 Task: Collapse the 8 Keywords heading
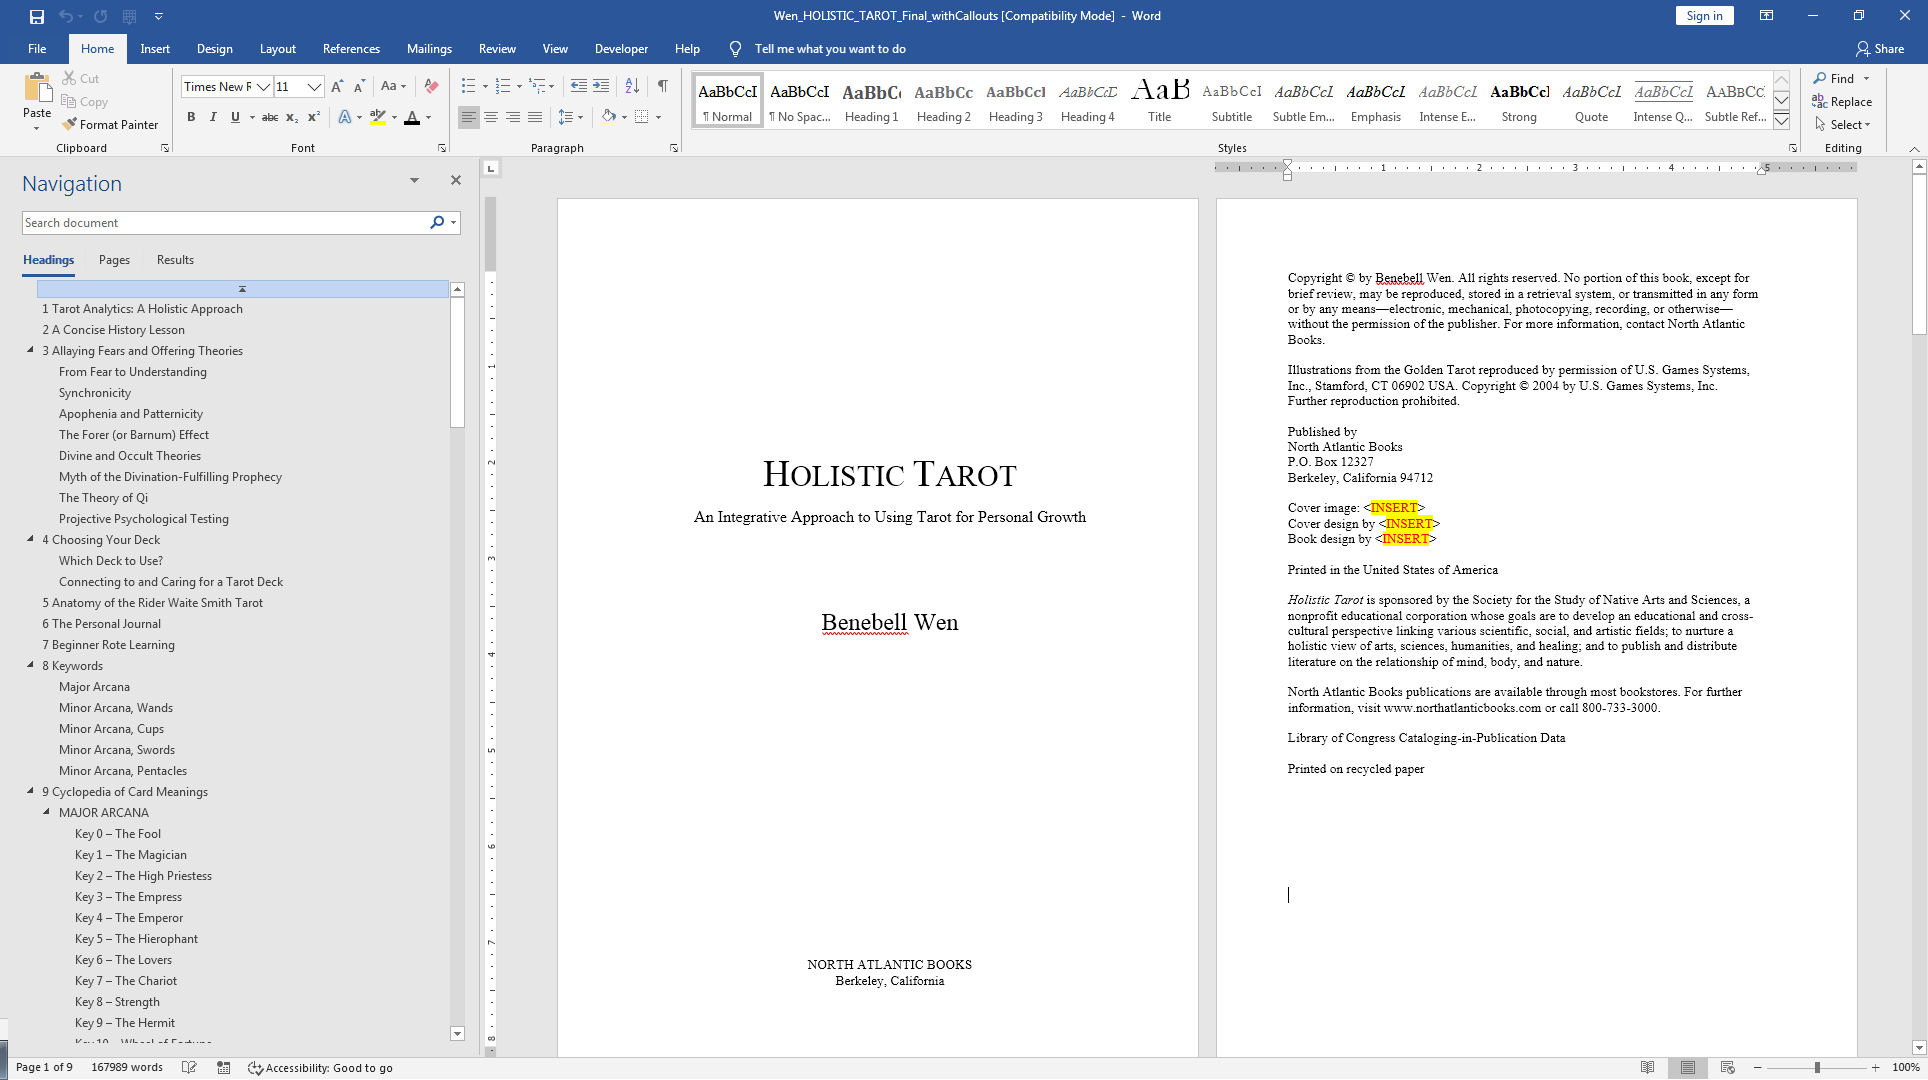pos(30,665)
